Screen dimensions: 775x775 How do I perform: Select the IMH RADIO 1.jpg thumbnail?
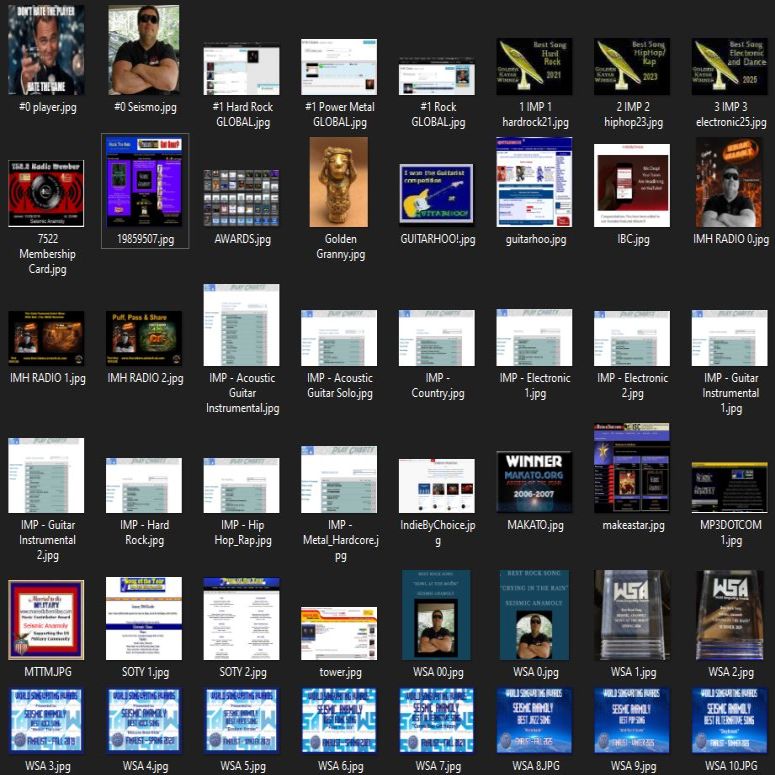(46, 338)
